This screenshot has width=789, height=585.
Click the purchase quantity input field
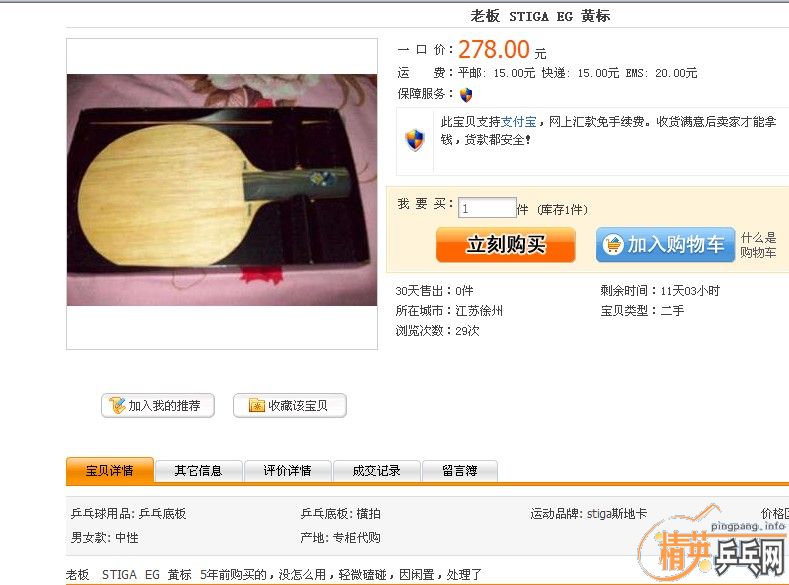pyautogui.click(x=487, y=208)
